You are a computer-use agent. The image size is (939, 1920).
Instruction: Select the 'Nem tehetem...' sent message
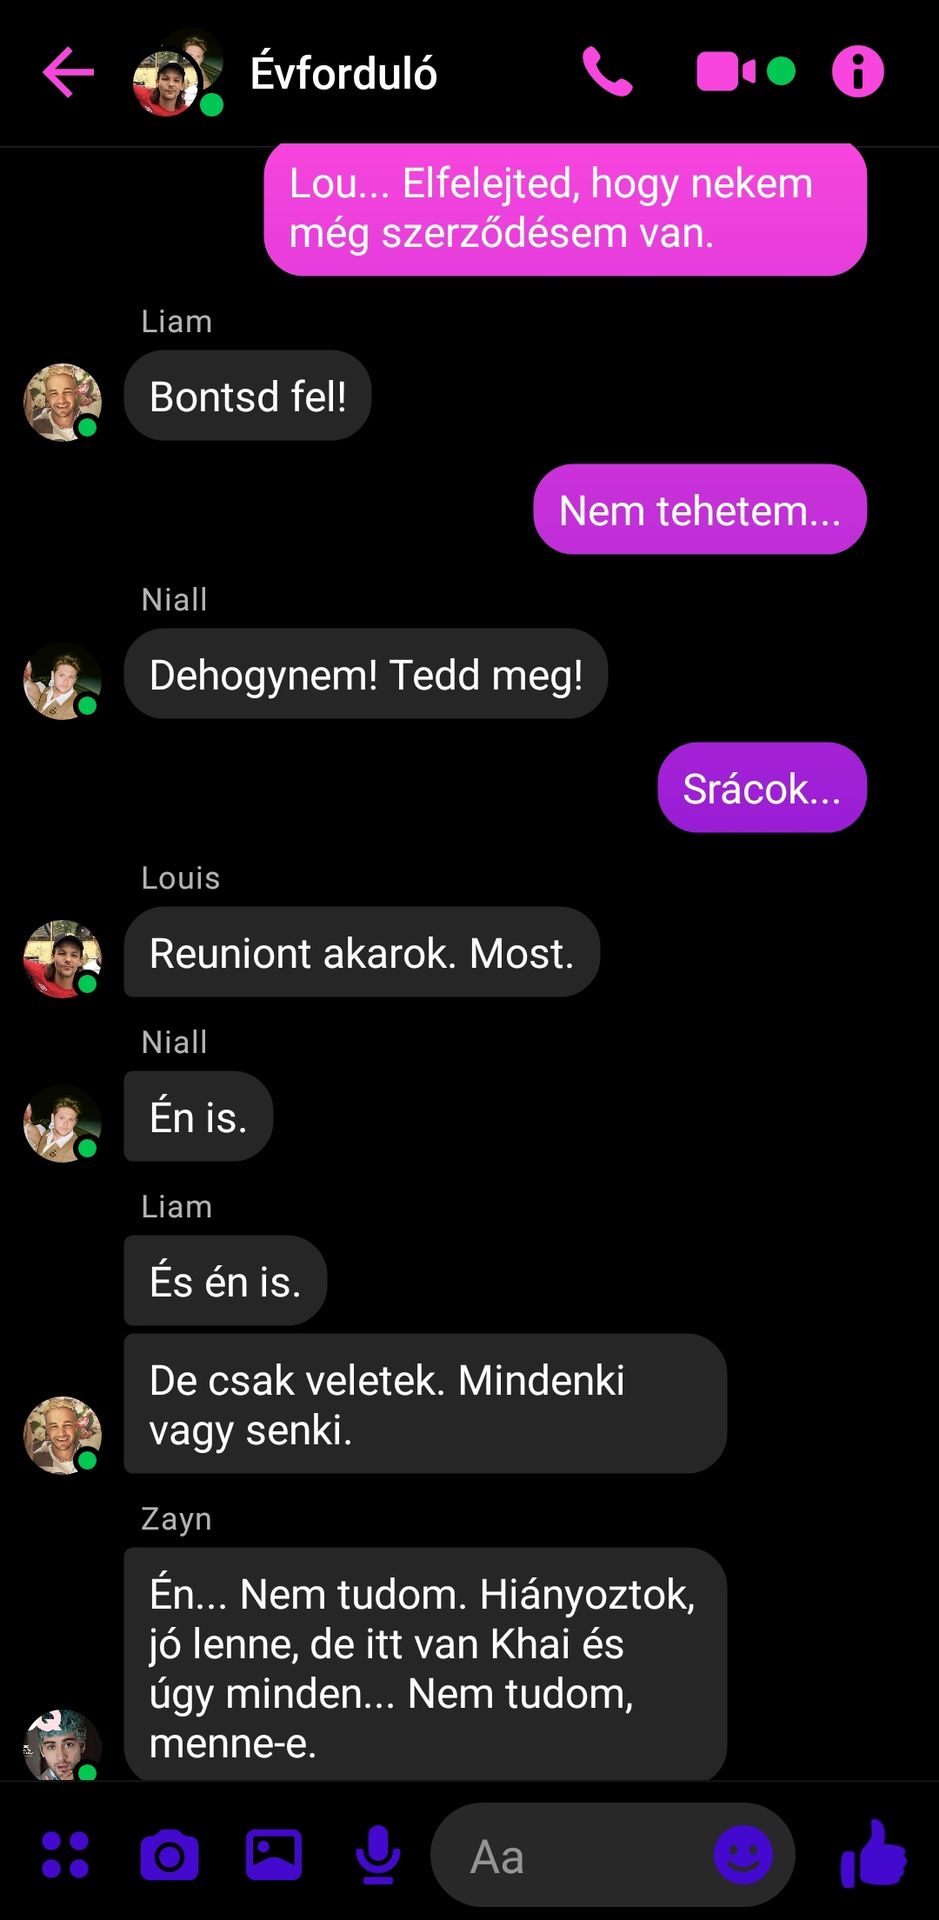pyautogui.click(x=700, y=510)
